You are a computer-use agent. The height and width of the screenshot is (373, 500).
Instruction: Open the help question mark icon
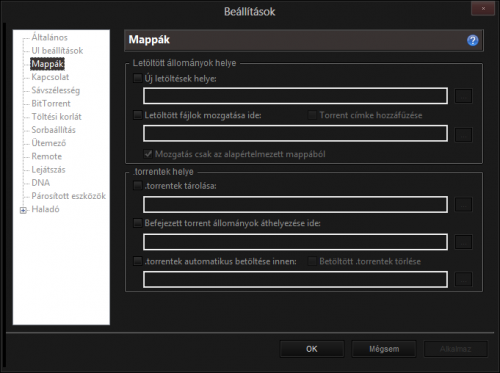point(472,40)
